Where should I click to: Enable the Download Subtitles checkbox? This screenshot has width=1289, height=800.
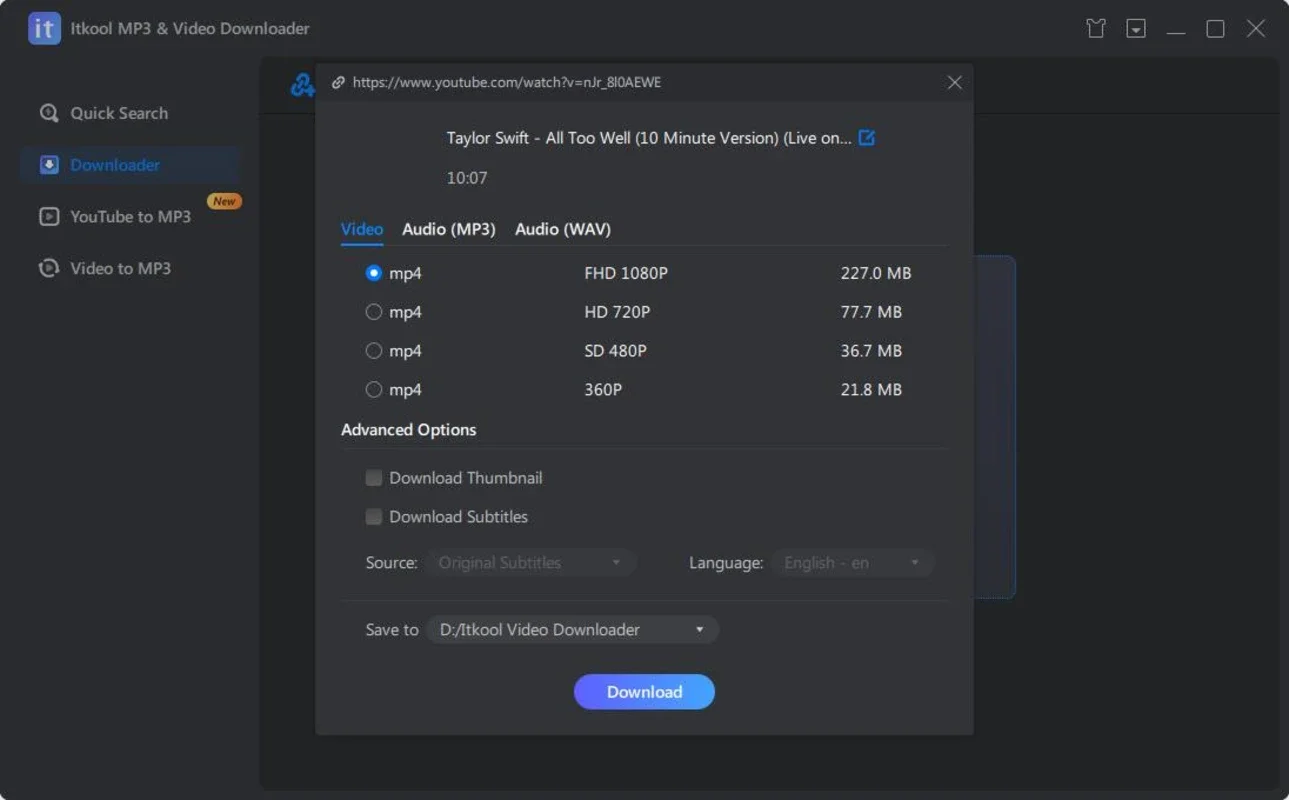tap(374, 517)
